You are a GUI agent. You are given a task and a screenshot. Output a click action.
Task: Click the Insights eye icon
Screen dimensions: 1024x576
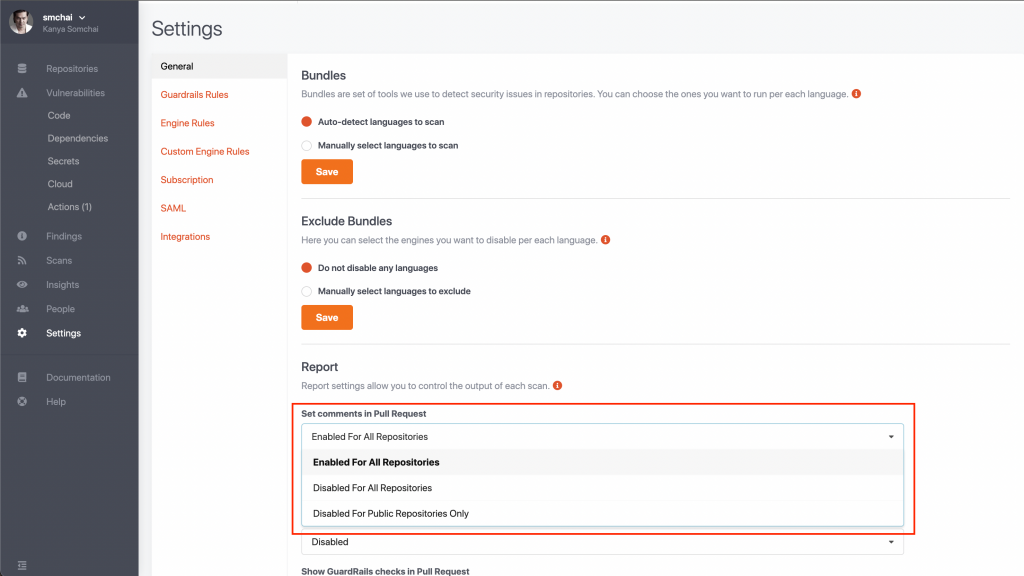click(22, 284)
